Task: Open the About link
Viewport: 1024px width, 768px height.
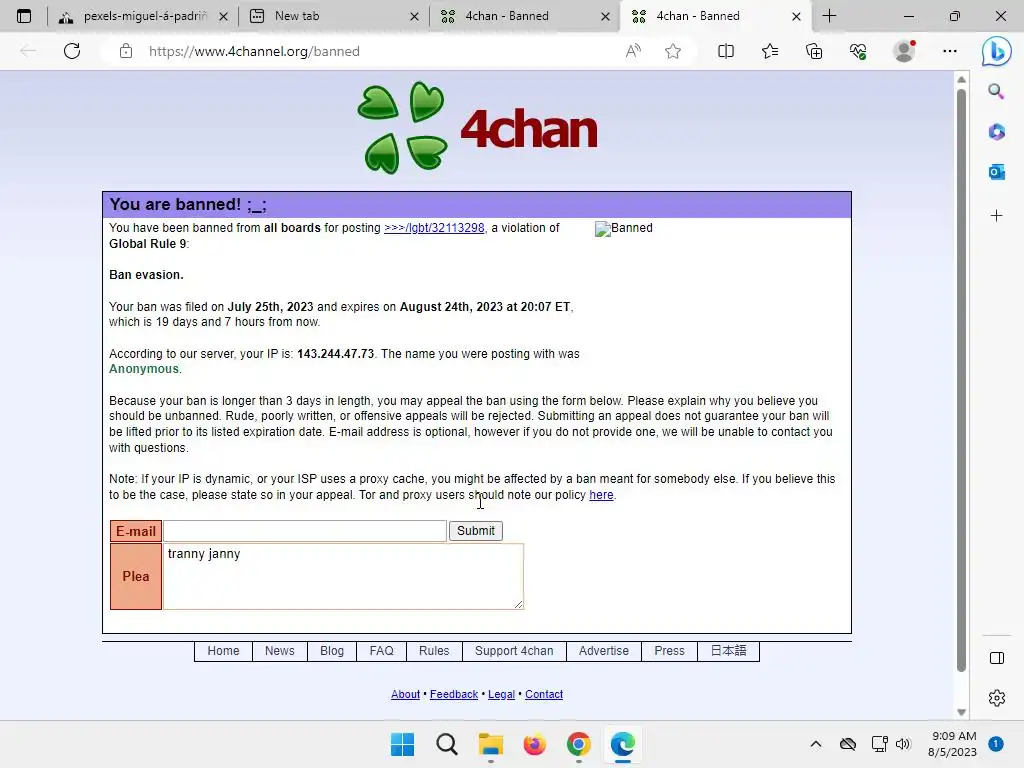Action: (406, 694)
